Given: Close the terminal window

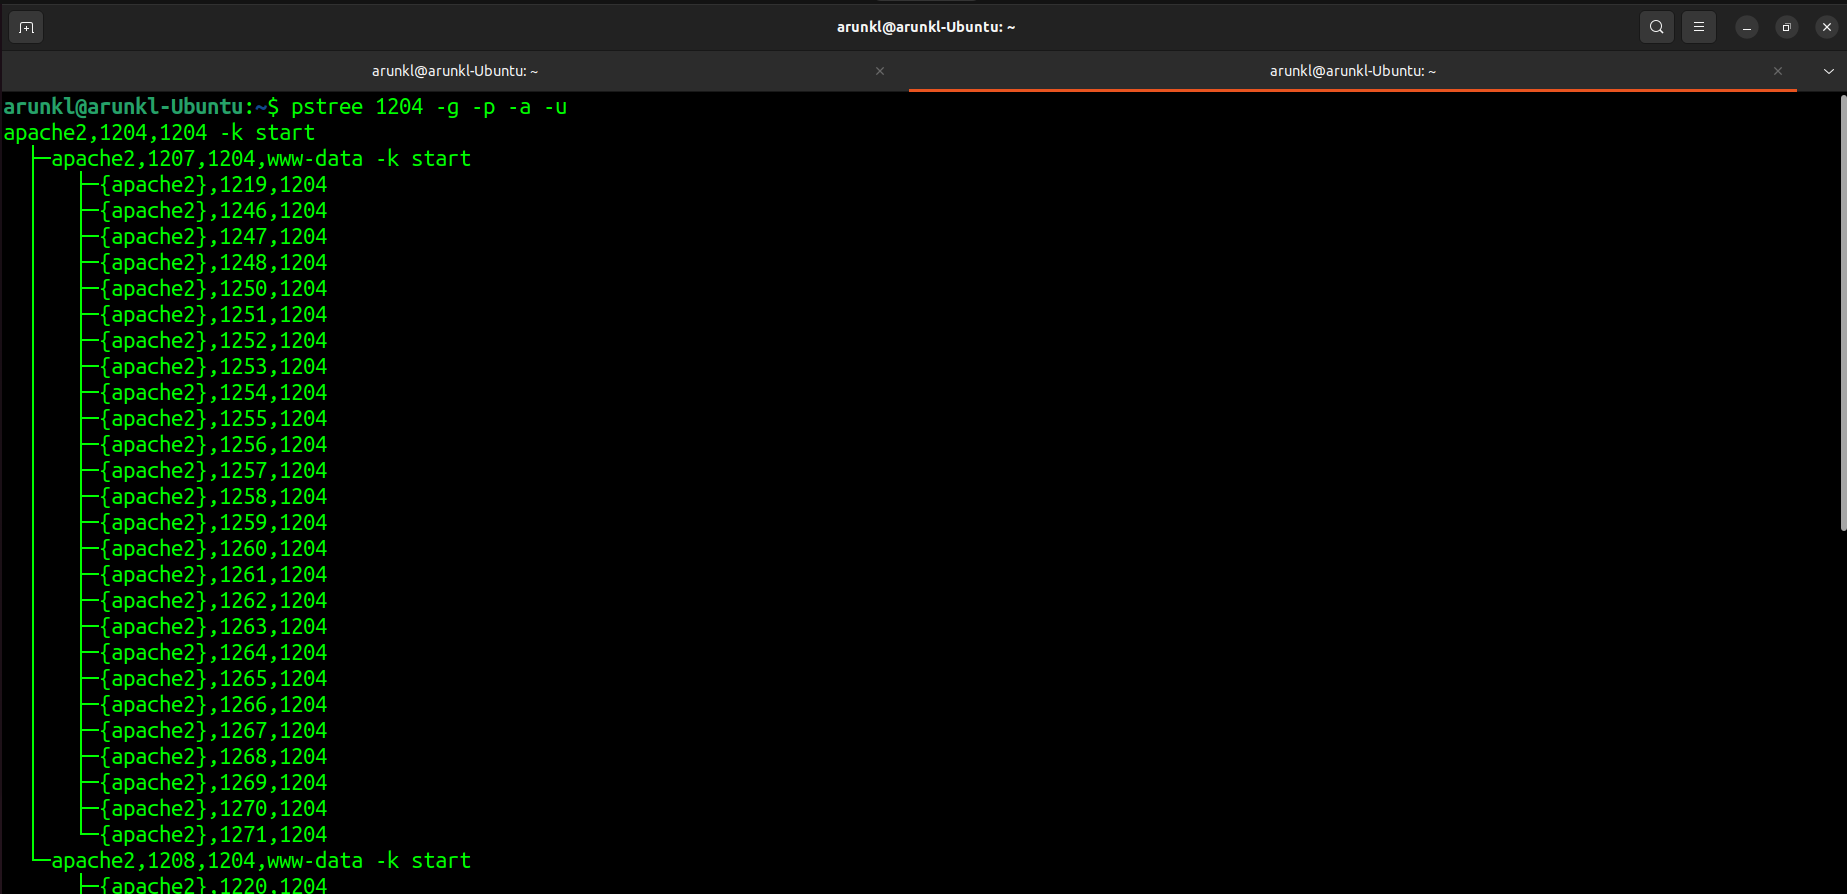Looking at the screenshot, I should click(1827, 27).
